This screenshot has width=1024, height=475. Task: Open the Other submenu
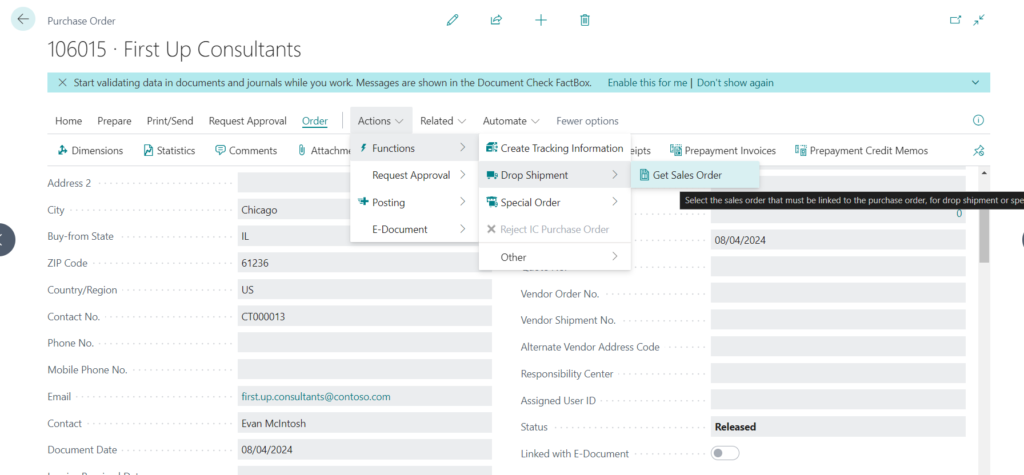point(554,257)
